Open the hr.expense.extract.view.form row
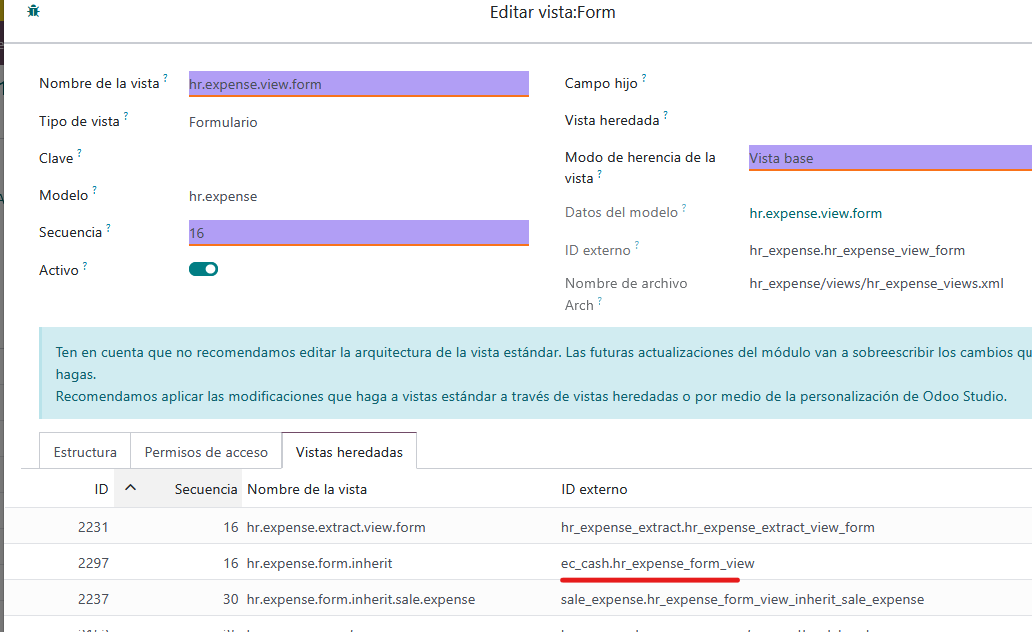Image resolution: width=1032 pixels, height=632 pixels. [x=336, y=527]
